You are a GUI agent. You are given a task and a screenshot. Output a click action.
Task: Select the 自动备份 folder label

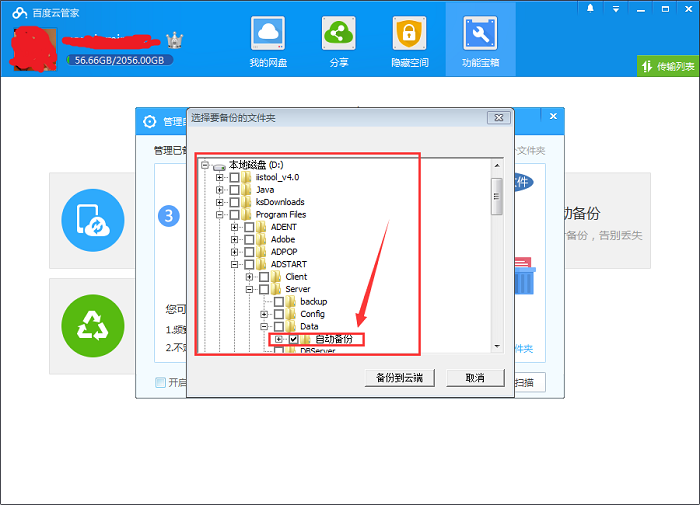coord(334,339)
